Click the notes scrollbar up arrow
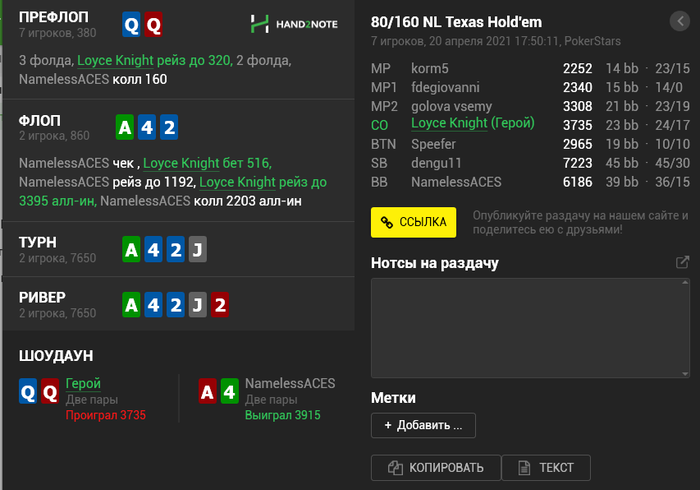The height and width of the screenshot is (490, 700). (x=685, y=282)
